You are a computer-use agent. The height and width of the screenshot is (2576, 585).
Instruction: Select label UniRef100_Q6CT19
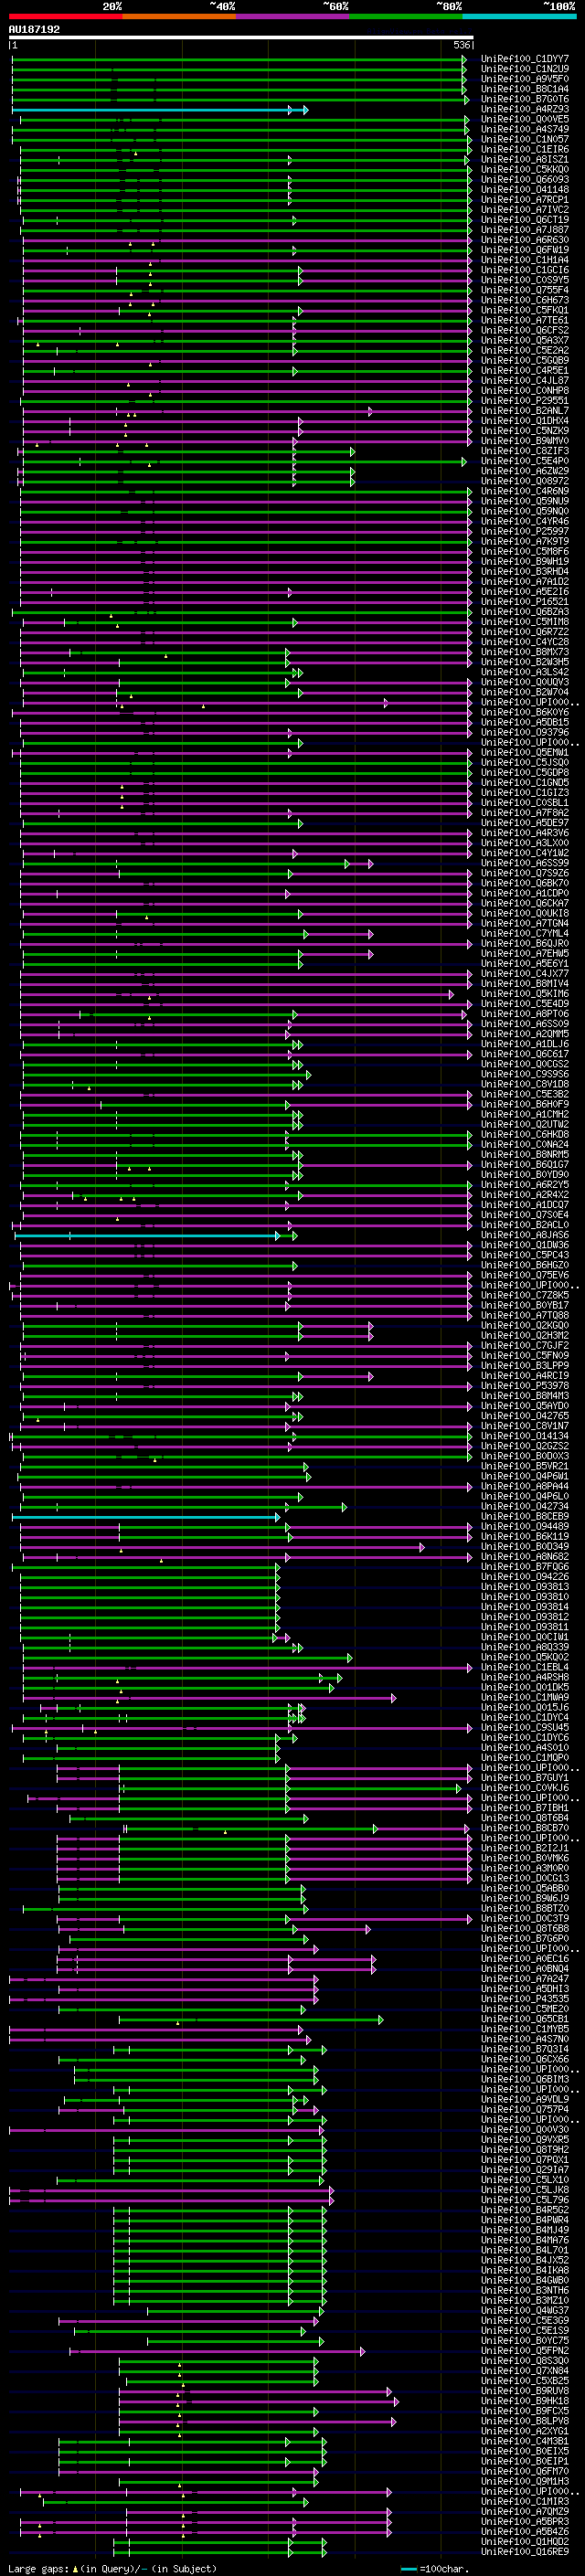pyautogui.click(x=524, y=219)
